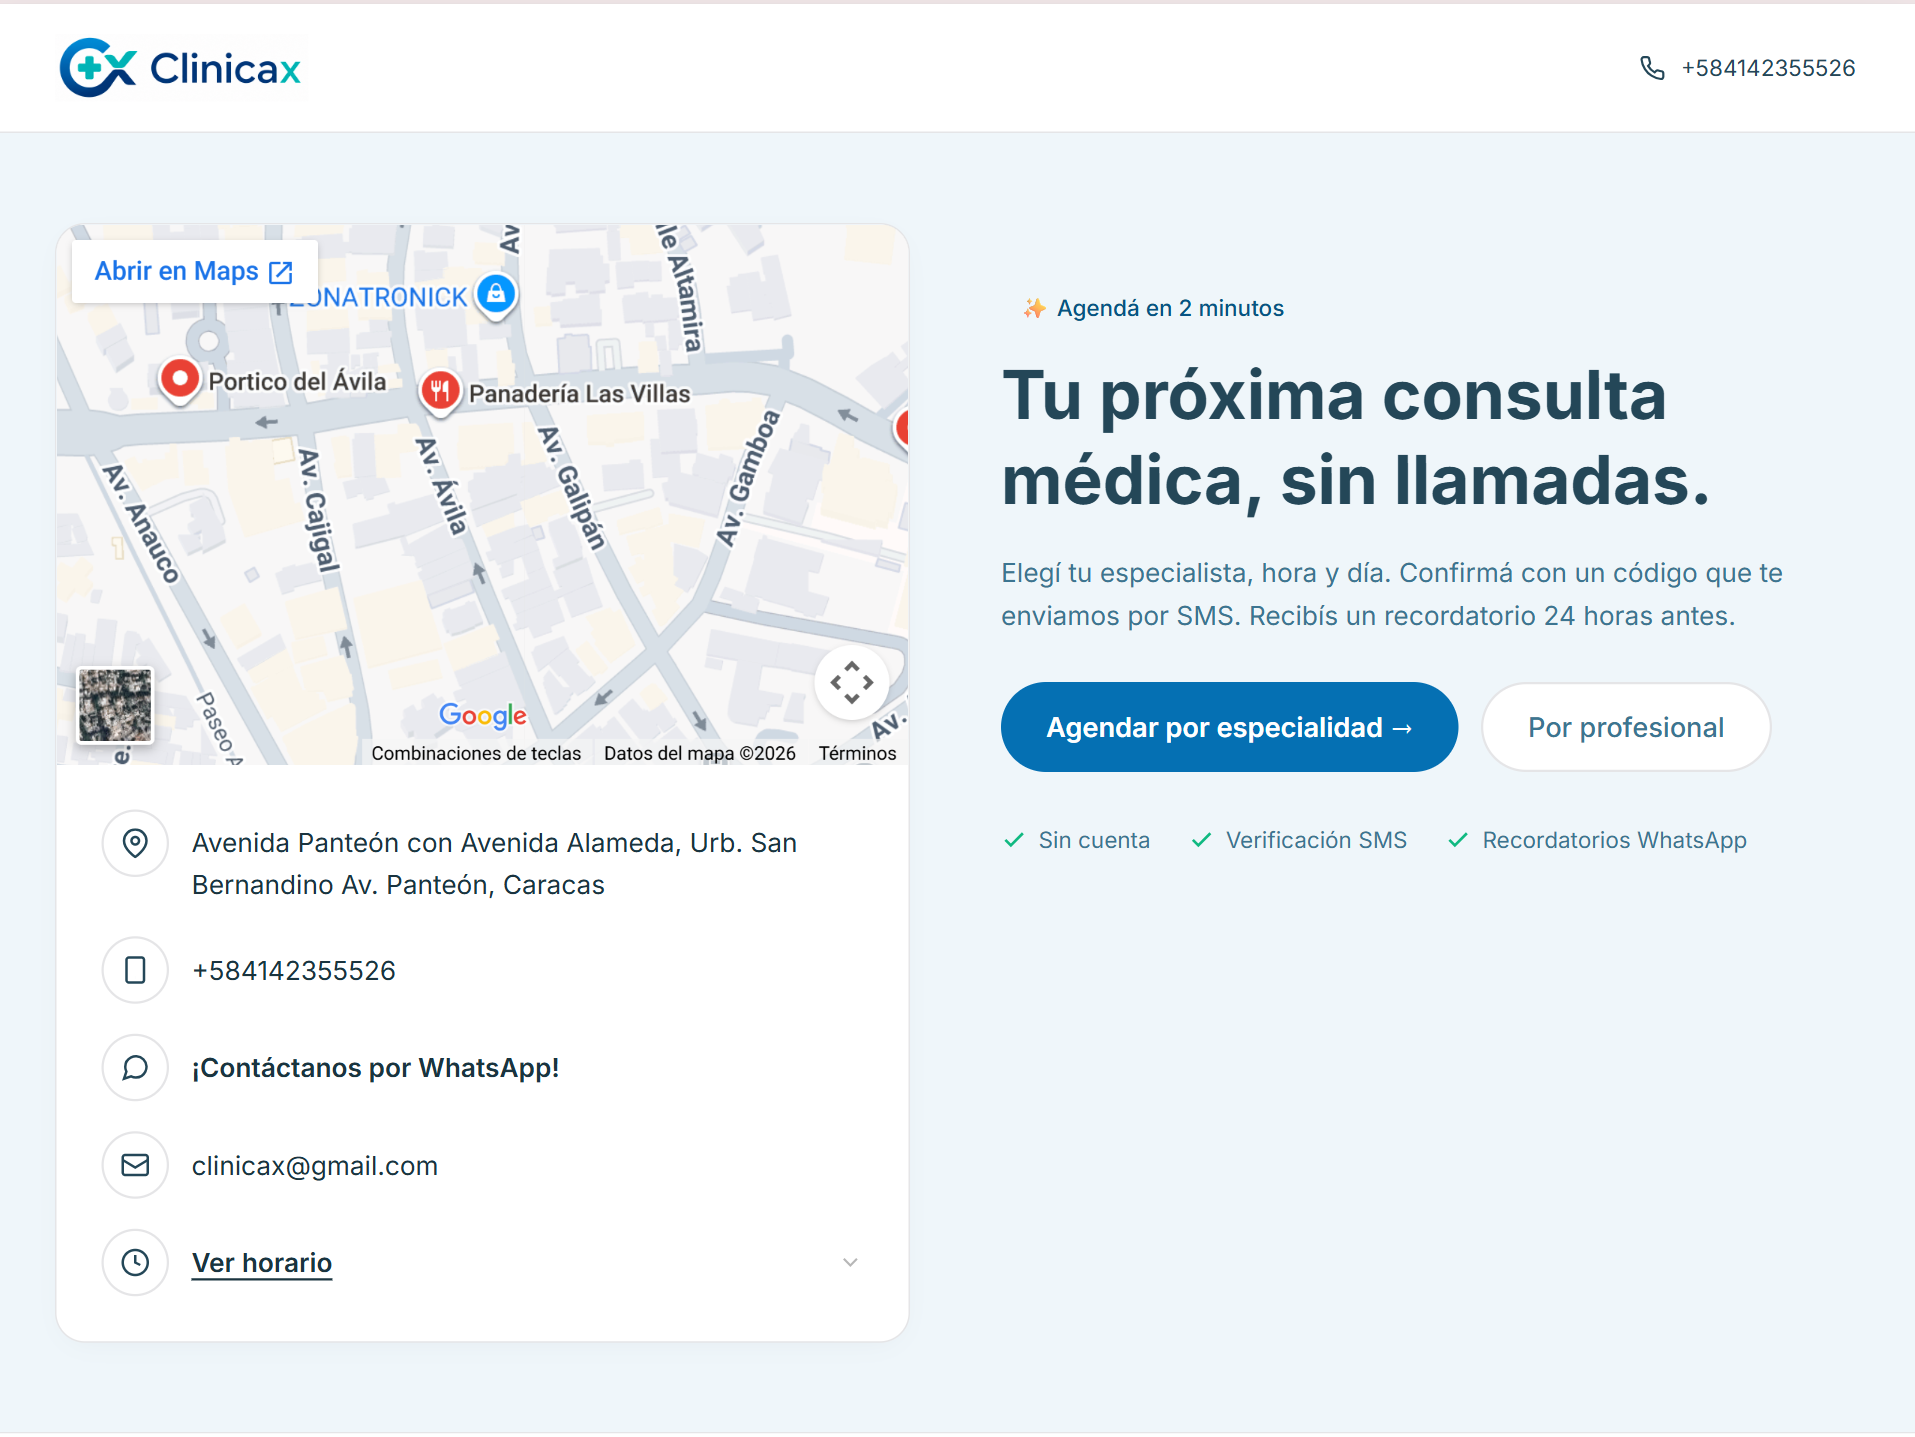The width and height of the screenshot is (1915, 1437).
Task: Click the phone icon in header
Action: coord(1652,68)
